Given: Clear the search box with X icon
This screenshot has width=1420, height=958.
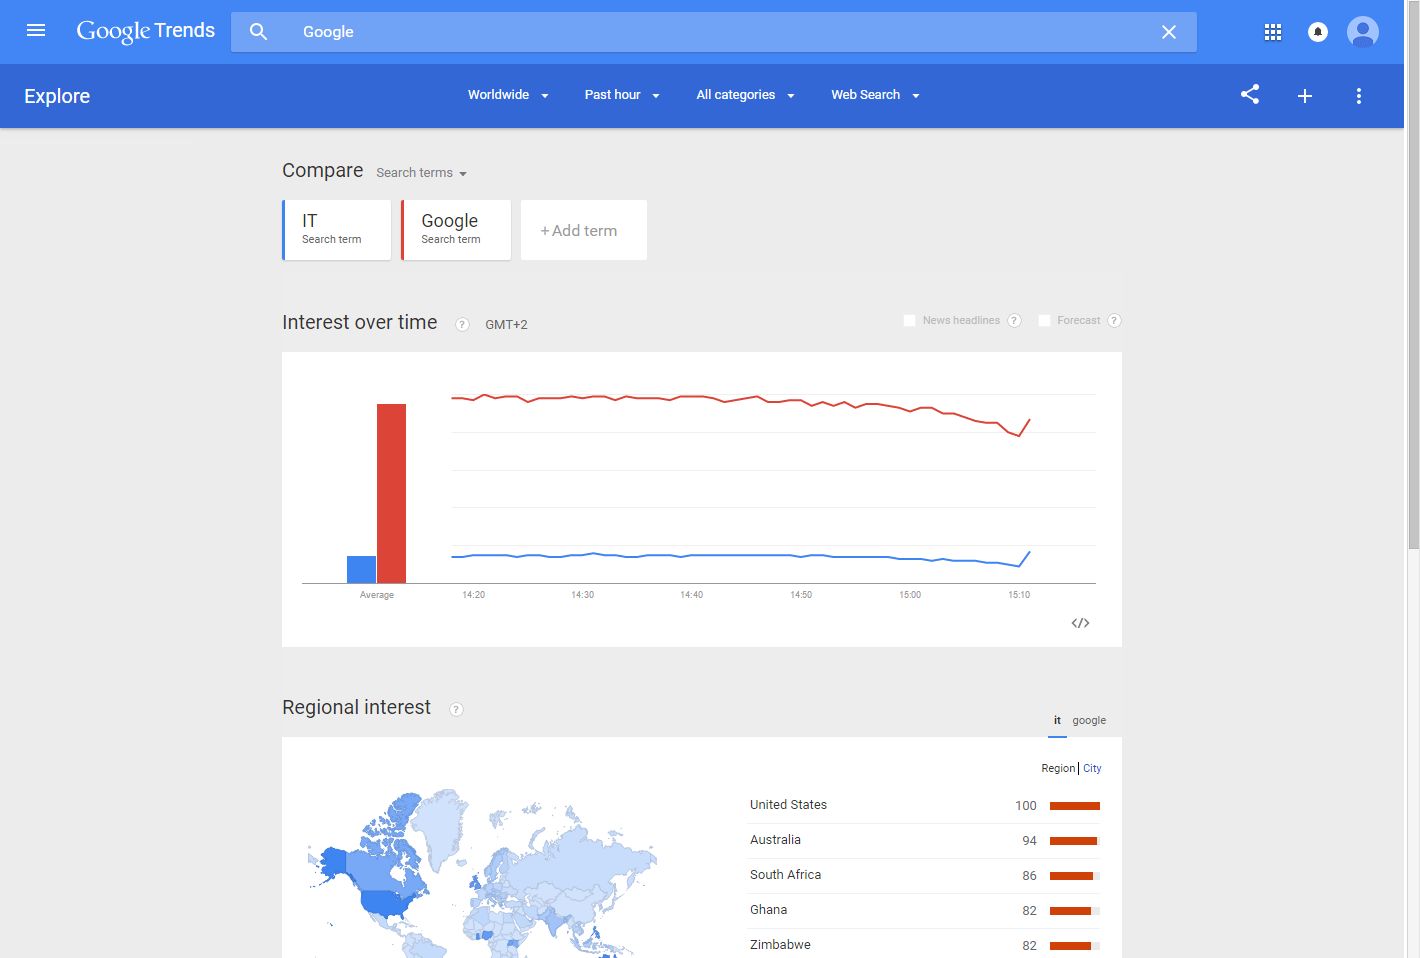Looking at the screenshot, I should coord(1168,32).
